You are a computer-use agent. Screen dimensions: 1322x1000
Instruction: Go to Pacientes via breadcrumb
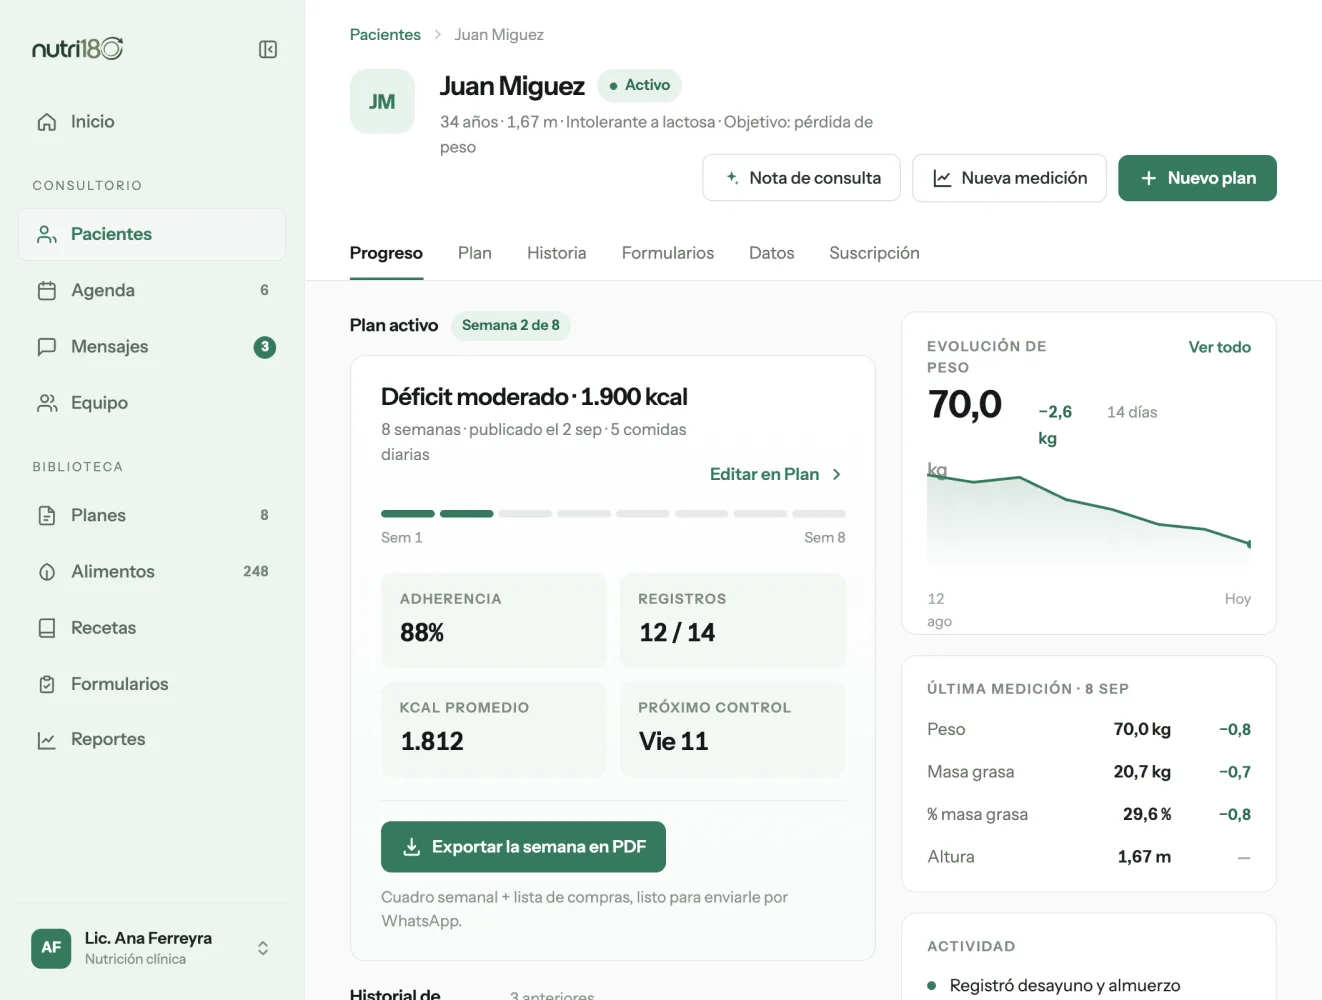(385, 35)
